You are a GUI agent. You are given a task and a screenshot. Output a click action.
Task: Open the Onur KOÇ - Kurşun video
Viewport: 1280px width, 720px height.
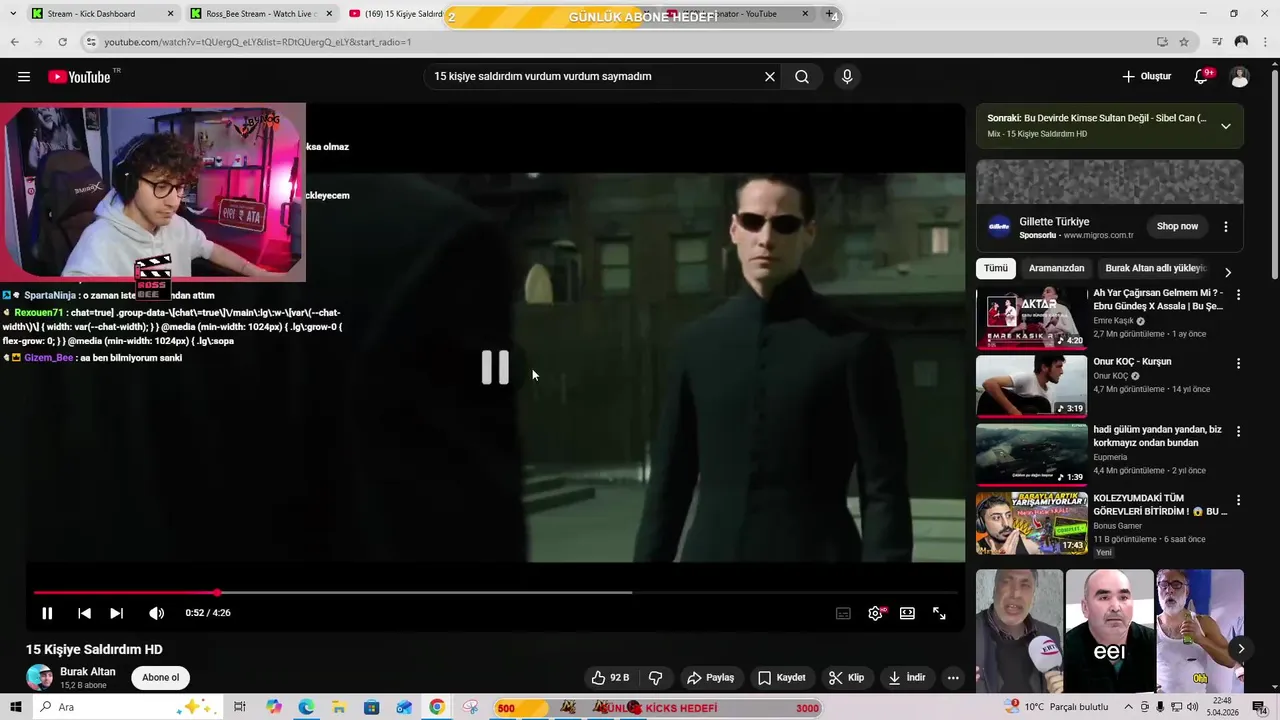click(1132, 362)
